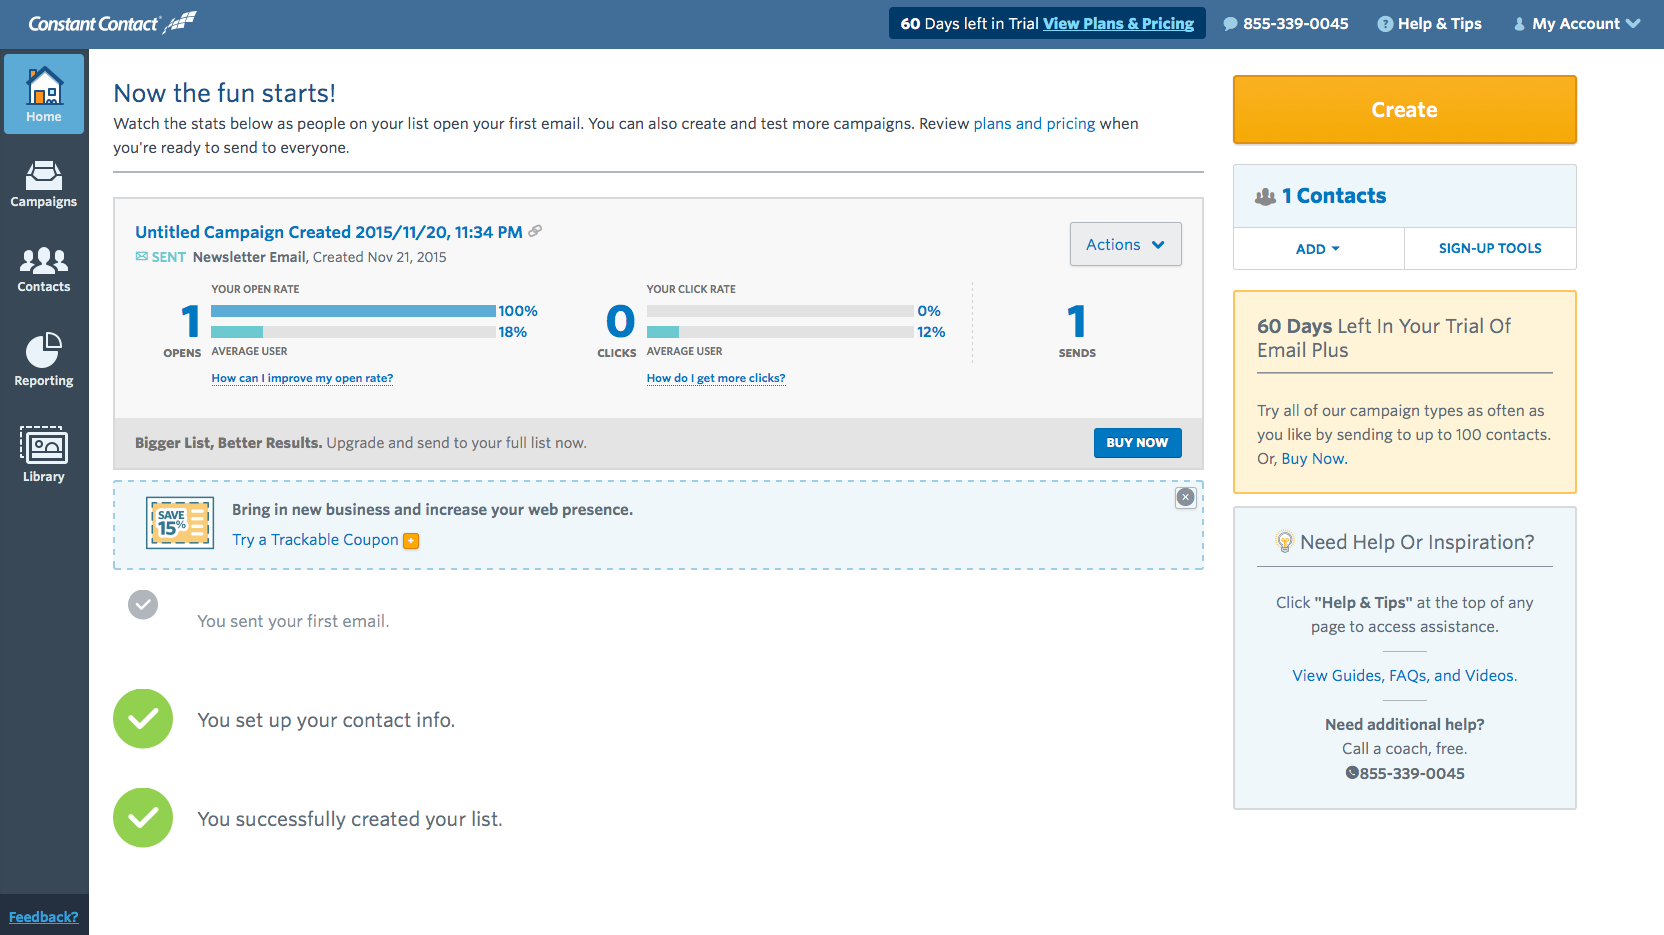Open 'How can I improve my open rate?'
1664x935 pixels.
pyautogui.click(x=302, y=378)
